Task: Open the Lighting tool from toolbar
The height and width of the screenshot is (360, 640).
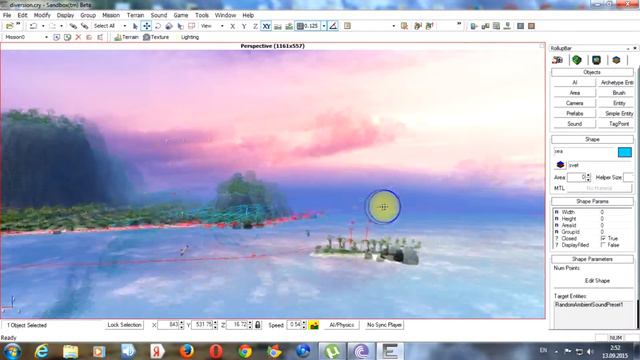Action: (x=189, y=37)
